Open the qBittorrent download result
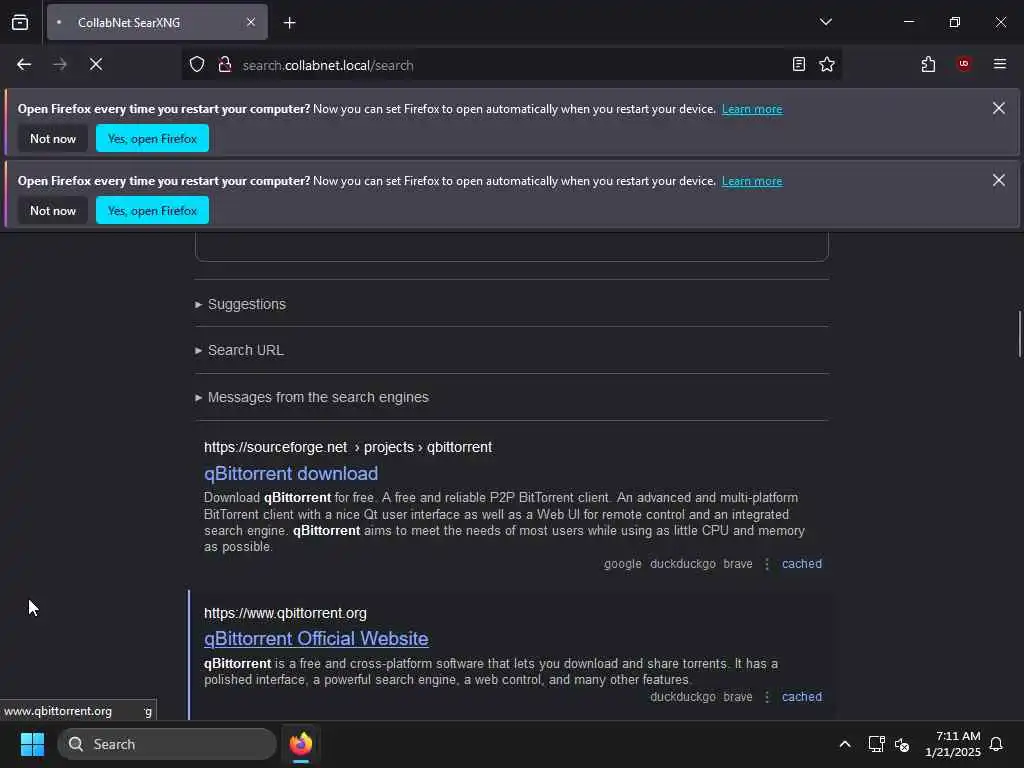The image size is (1024, 768). tap(291, 473)
